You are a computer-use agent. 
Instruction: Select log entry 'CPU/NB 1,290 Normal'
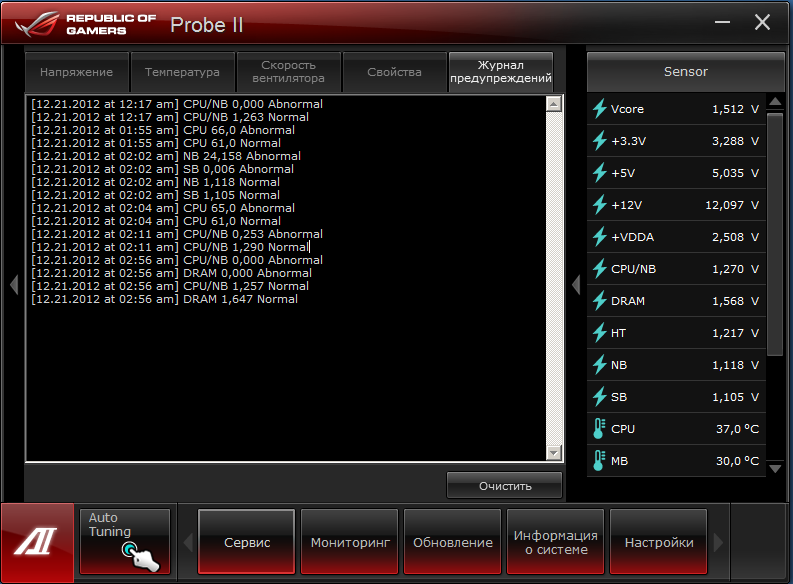tap(170, 247)
